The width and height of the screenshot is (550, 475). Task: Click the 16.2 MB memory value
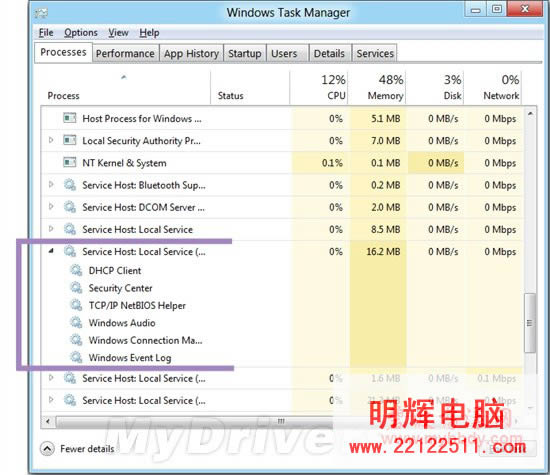[383, 252]
